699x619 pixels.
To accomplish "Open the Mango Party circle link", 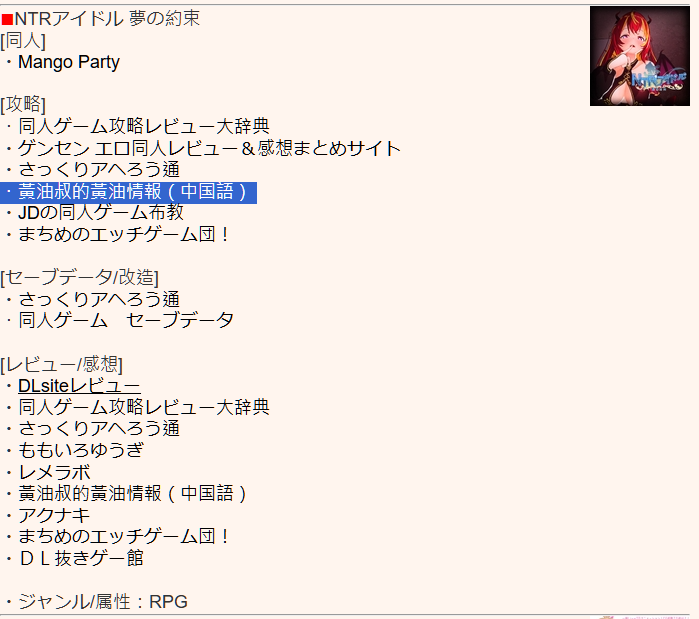I will click(x=69, y=62).
